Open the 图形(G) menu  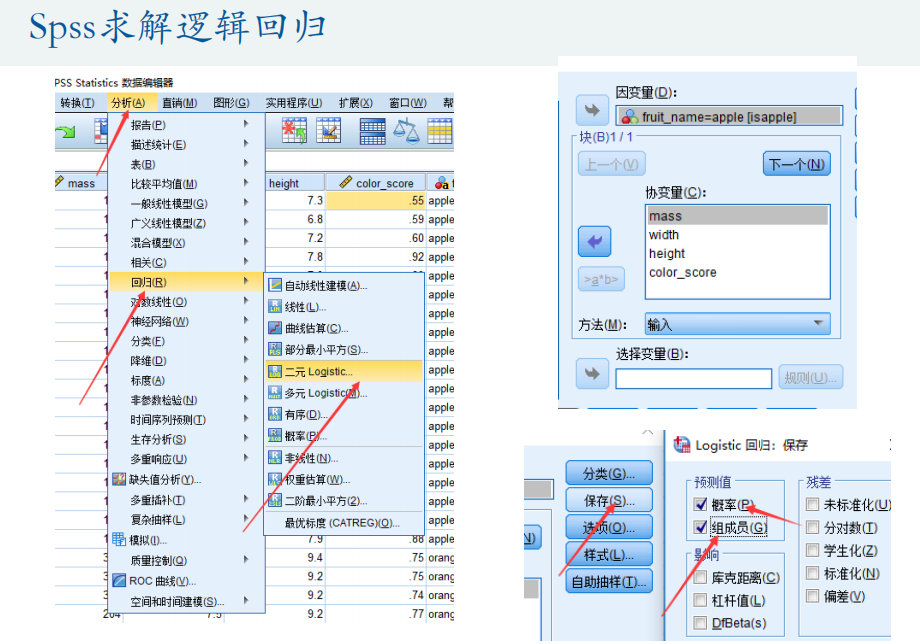pos(231,103)
